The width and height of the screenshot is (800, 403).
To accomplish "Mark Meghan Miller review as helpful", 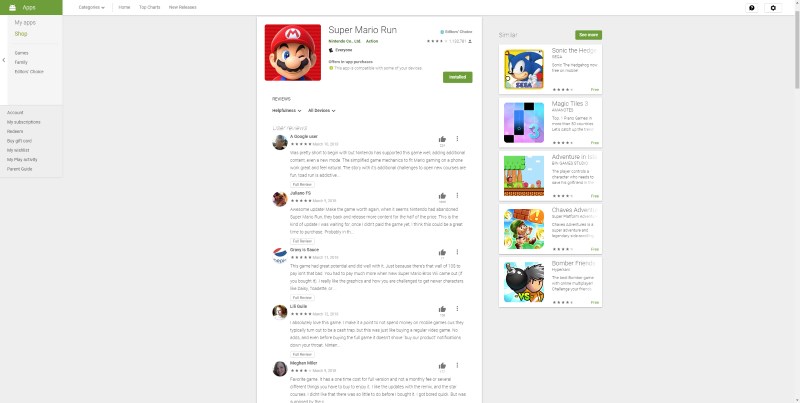I will click(x=442, y=366).
